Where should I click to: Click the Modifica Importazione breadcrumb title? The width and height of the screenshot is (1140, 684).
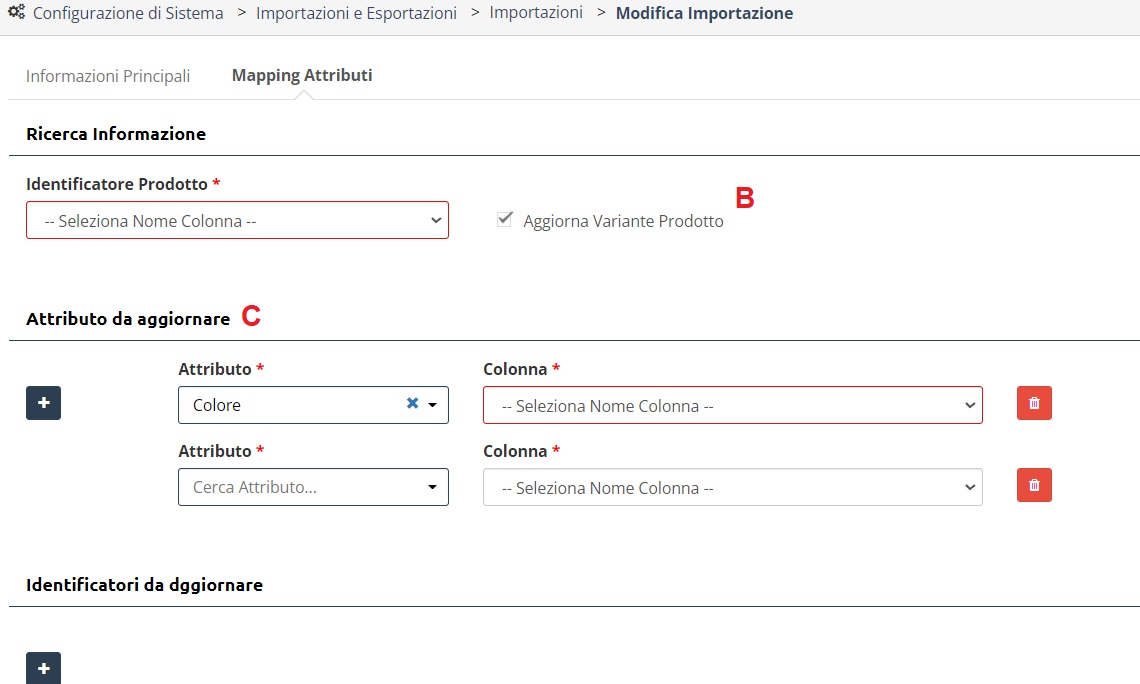tap(705, 13)
